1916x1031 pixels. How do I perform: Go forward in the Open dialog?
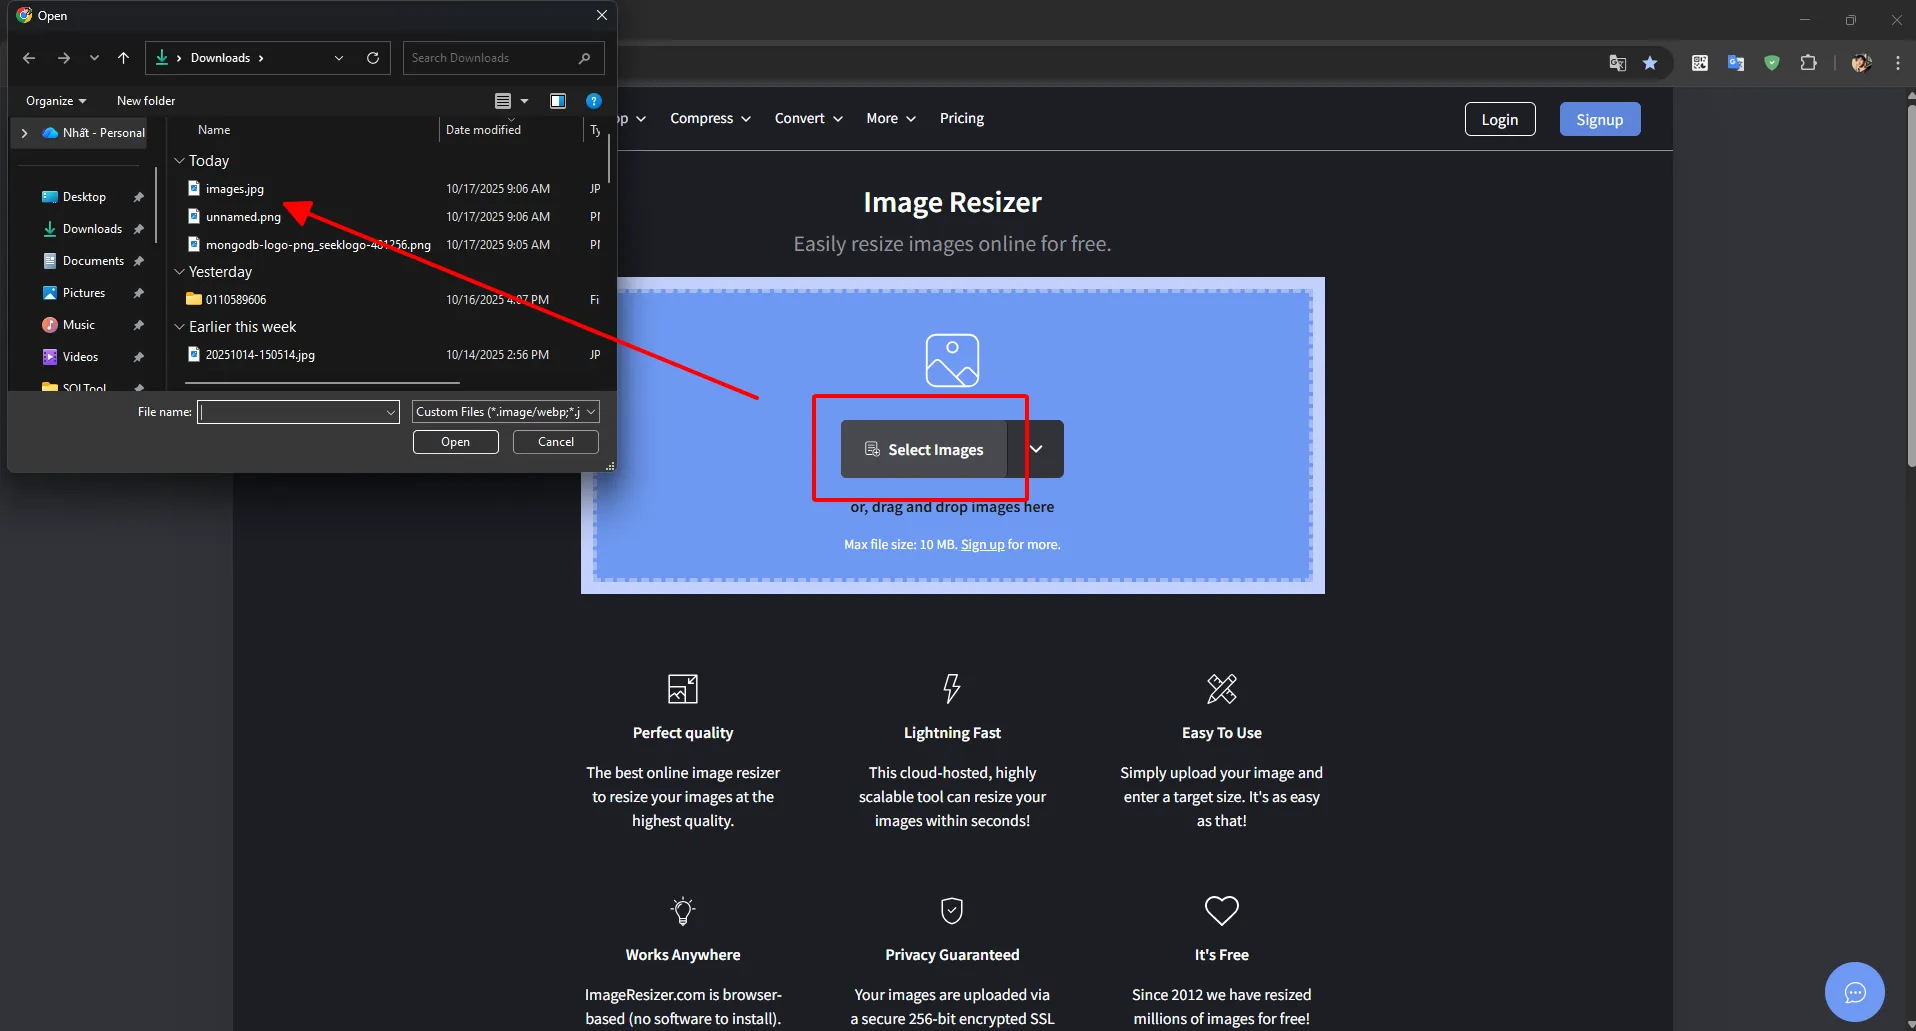[64, 58]
